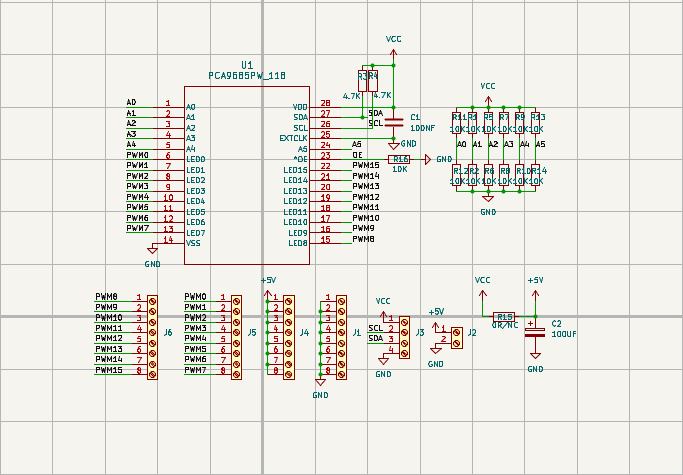Click the VSS pin name on U1

click(x=193, y=243)
